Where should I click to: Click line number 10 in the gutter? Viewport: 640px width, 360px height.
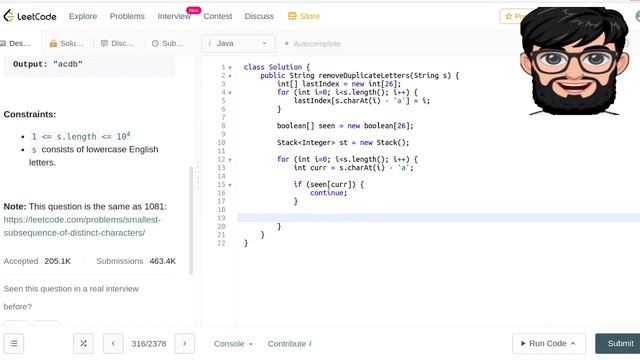coord(221,143)
